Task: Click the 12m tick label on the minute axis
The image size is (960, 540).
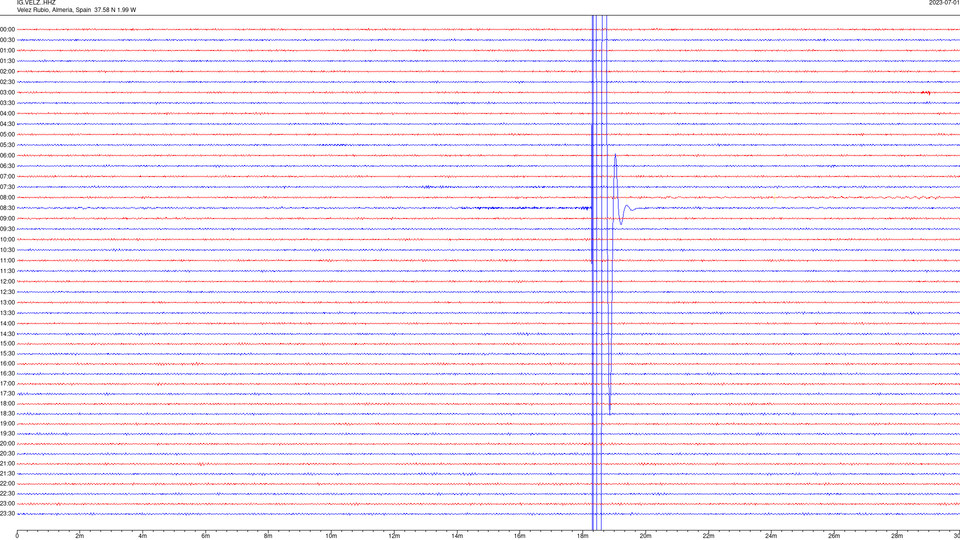Action: [x=394, y=536]
